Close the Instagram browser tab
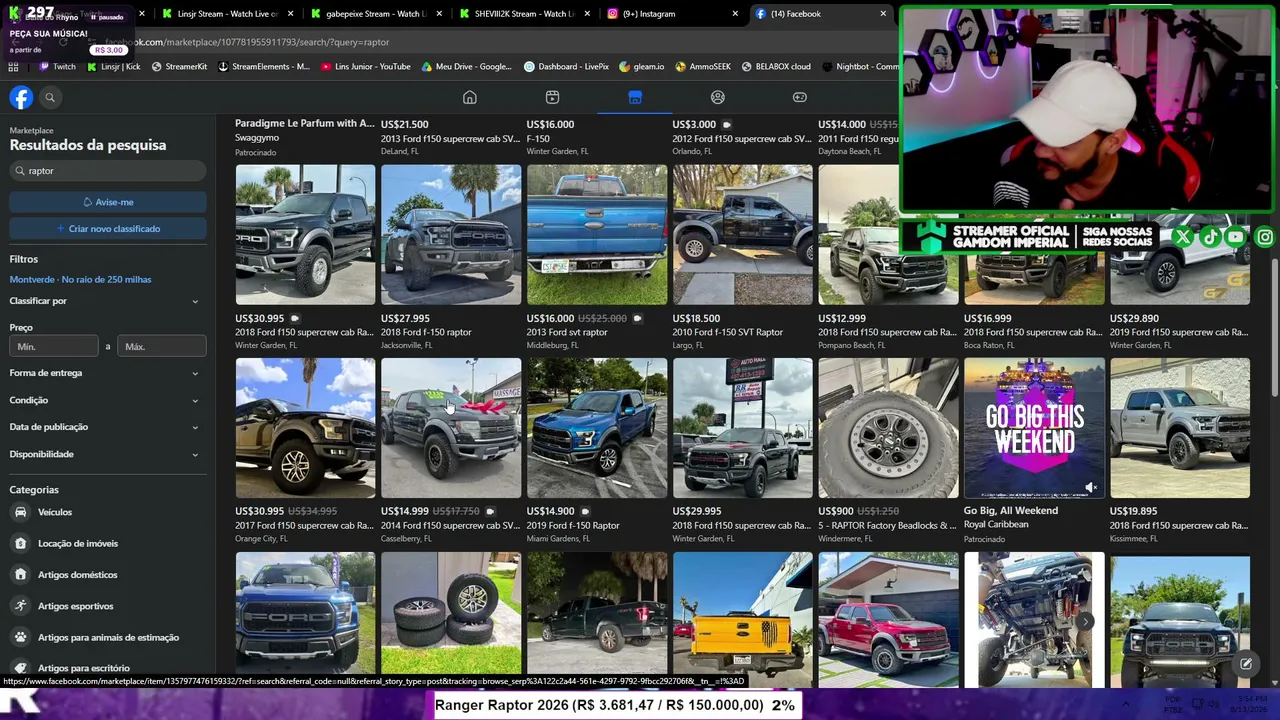1280x720 pixels. pyautogui.click(x=735, y=14)
